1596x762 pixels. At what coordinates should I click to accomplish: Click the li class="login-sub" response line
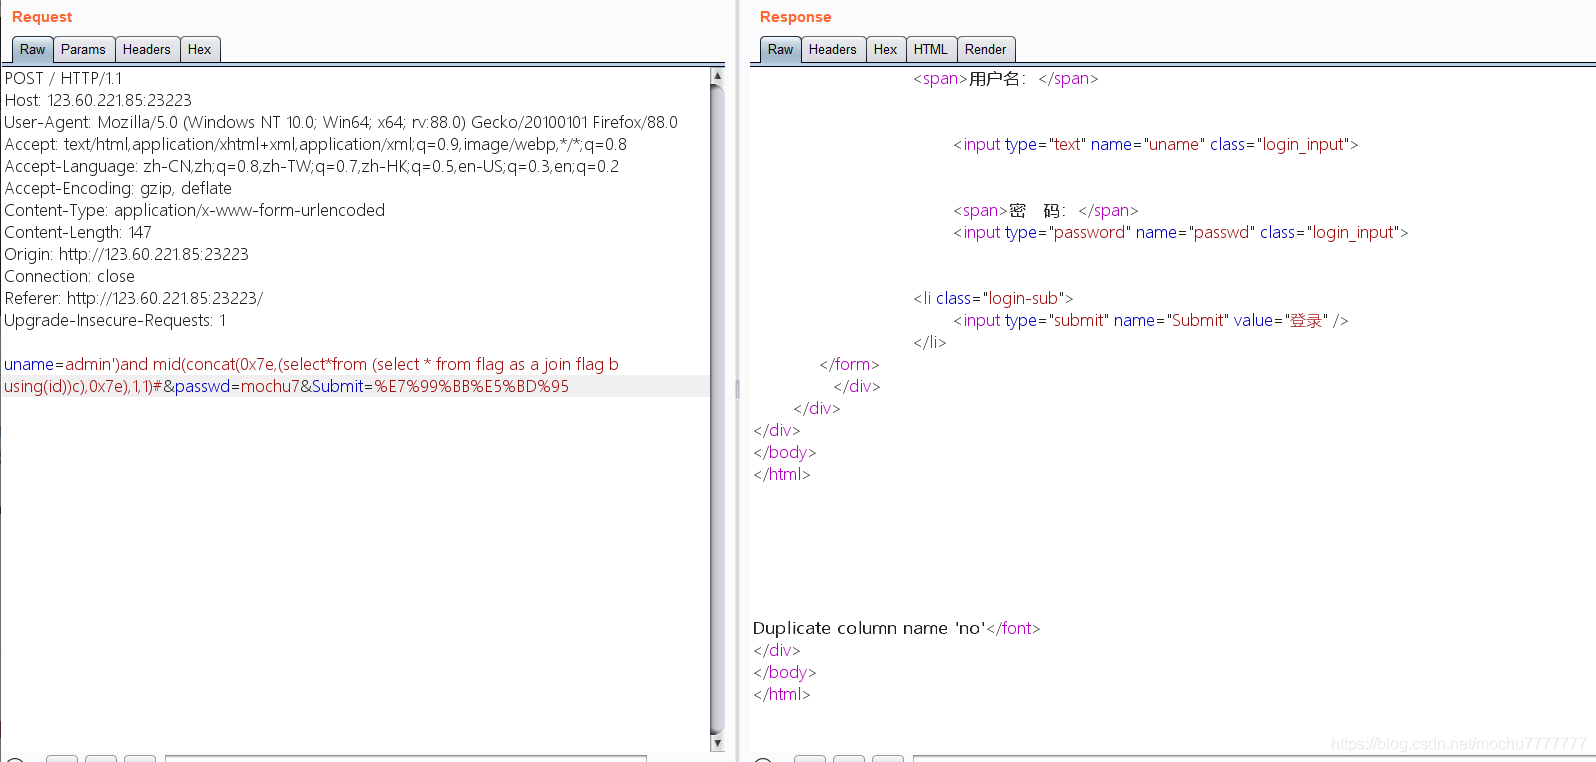pyautogui.click(x=993, y=298)
